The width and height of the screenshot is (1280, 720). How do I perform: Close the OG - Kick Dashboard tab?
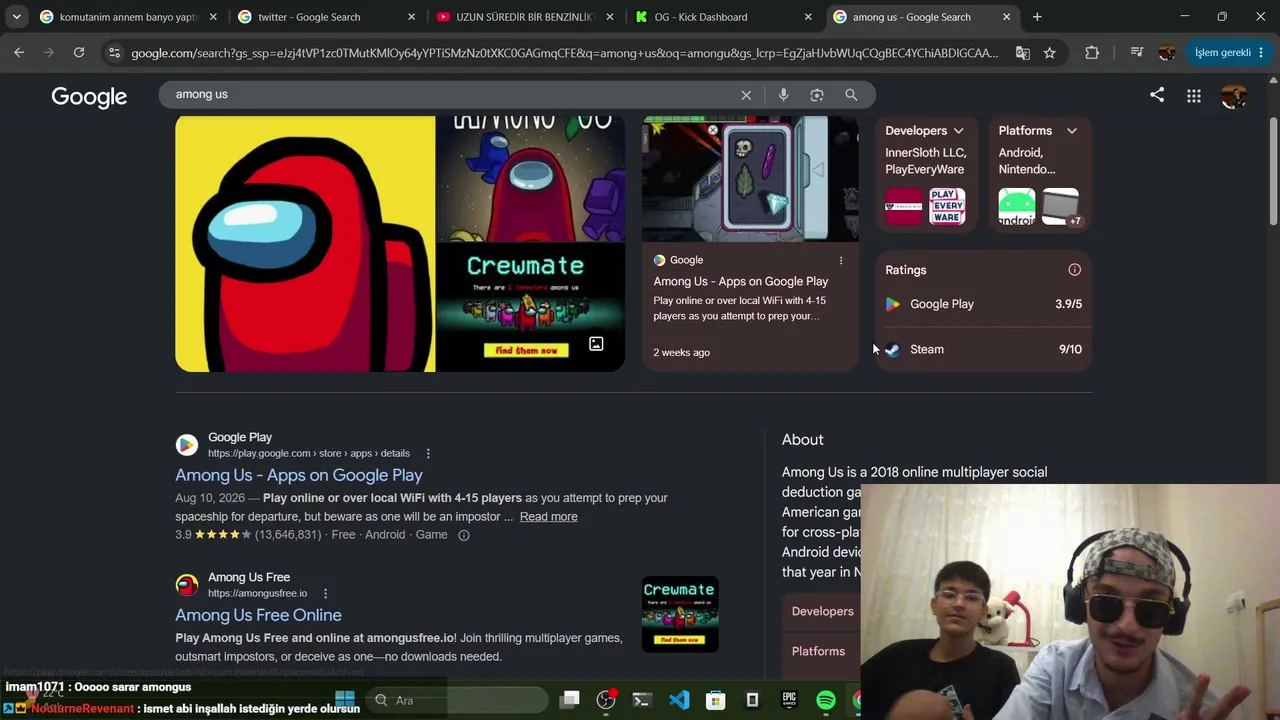coord(808,17)
